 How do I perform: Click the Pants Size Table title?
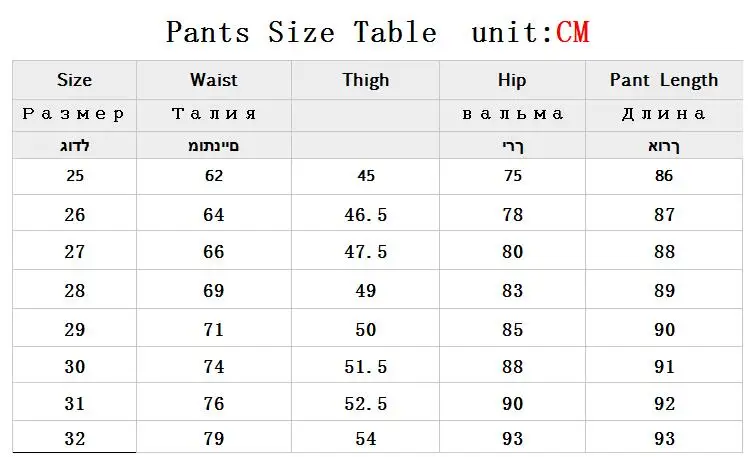[x=301, y=32]
